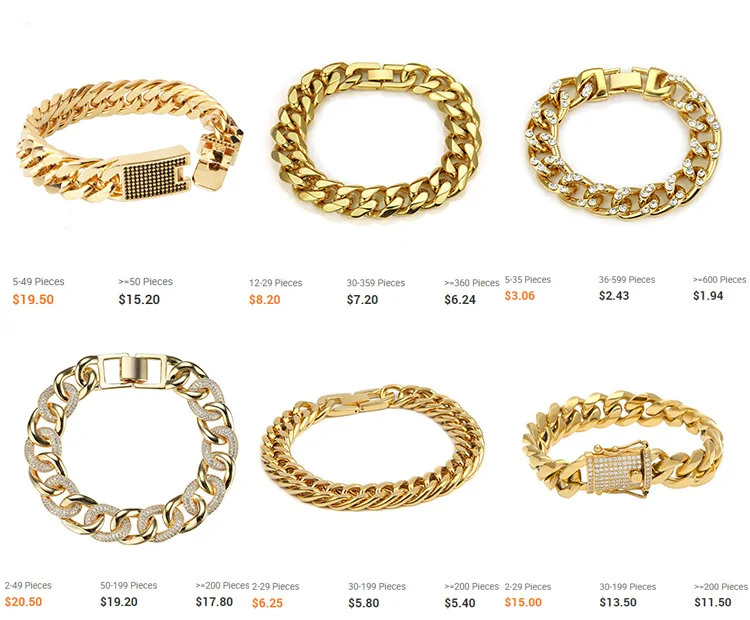750x620 pixels.
Task: Select the $1.94 bulk price
Action: click(x=708, y=296)
